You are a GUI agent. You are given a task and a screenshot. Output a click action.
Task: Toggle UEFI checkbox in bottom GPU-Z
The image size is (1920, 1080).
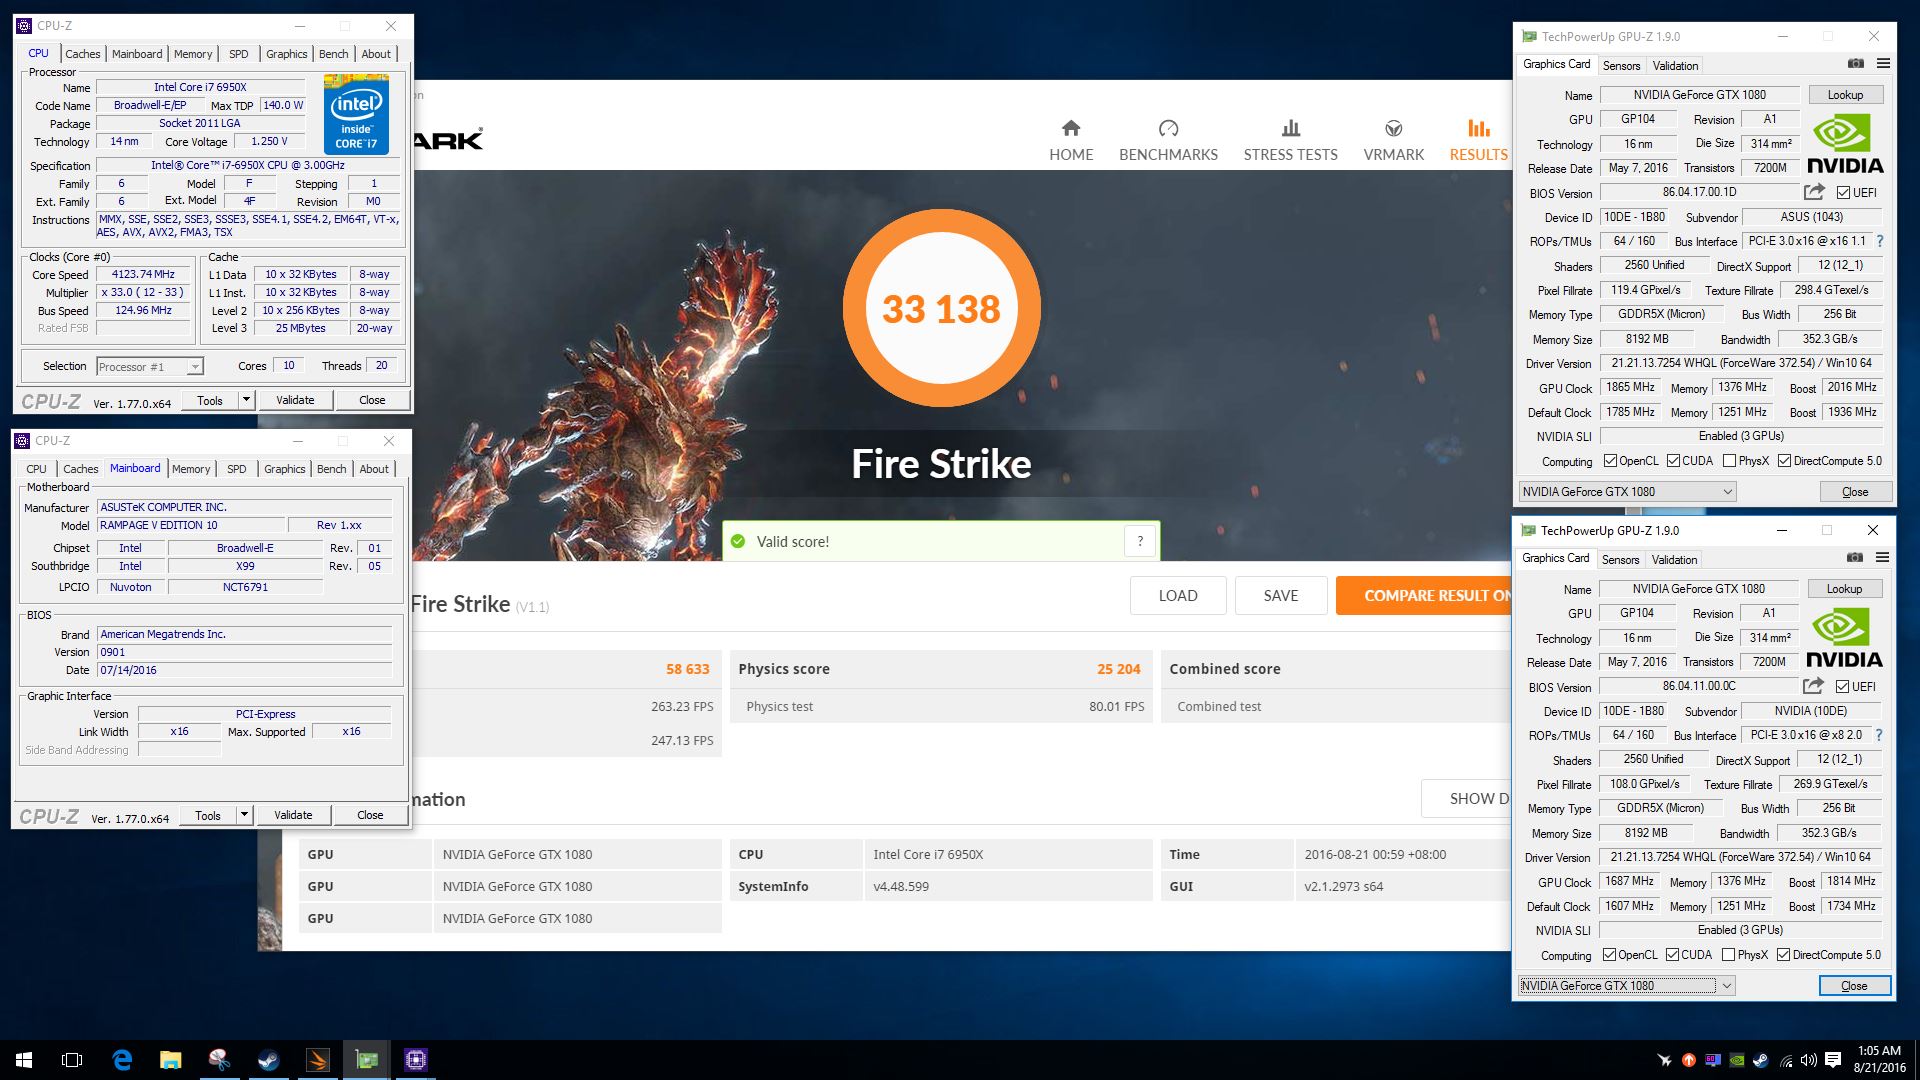1842,687
